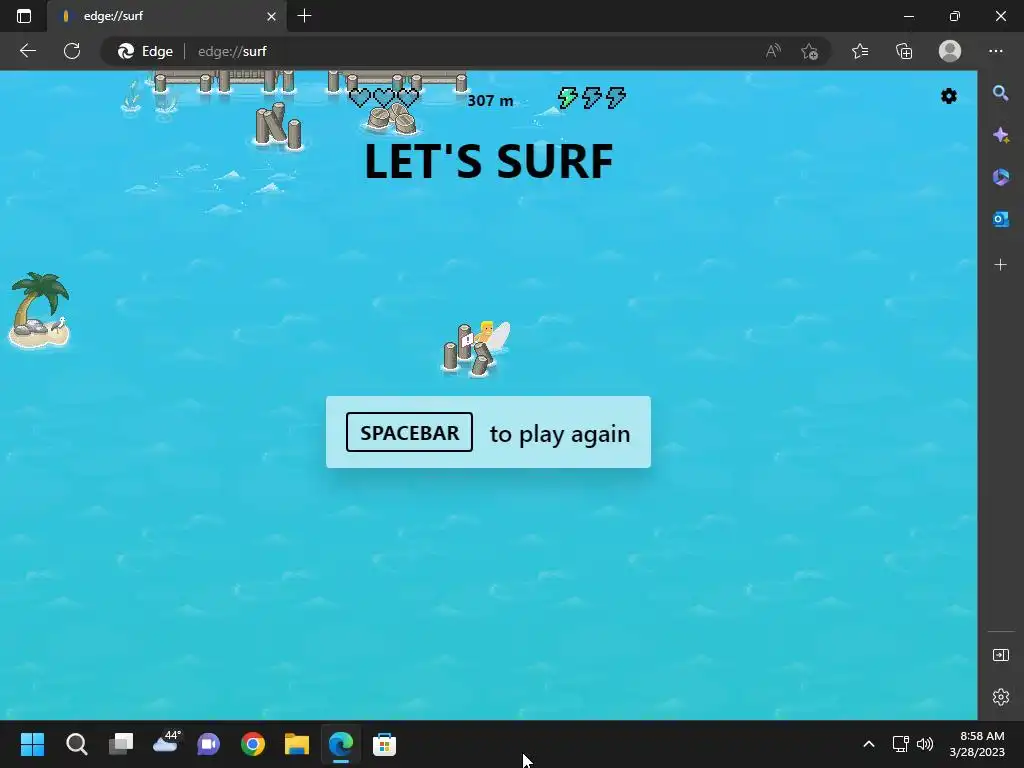Open the Favorites list icon
This screenshot has width=1024, height=768.
click(x=860, y=51)
